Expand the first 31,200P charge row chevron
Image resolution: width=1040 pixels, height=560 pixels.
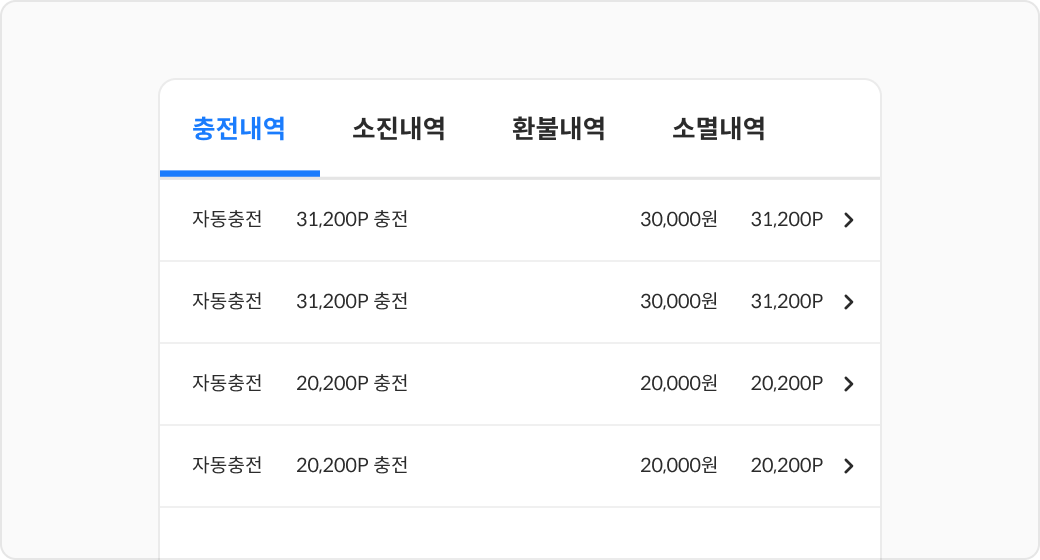point(849,220)
